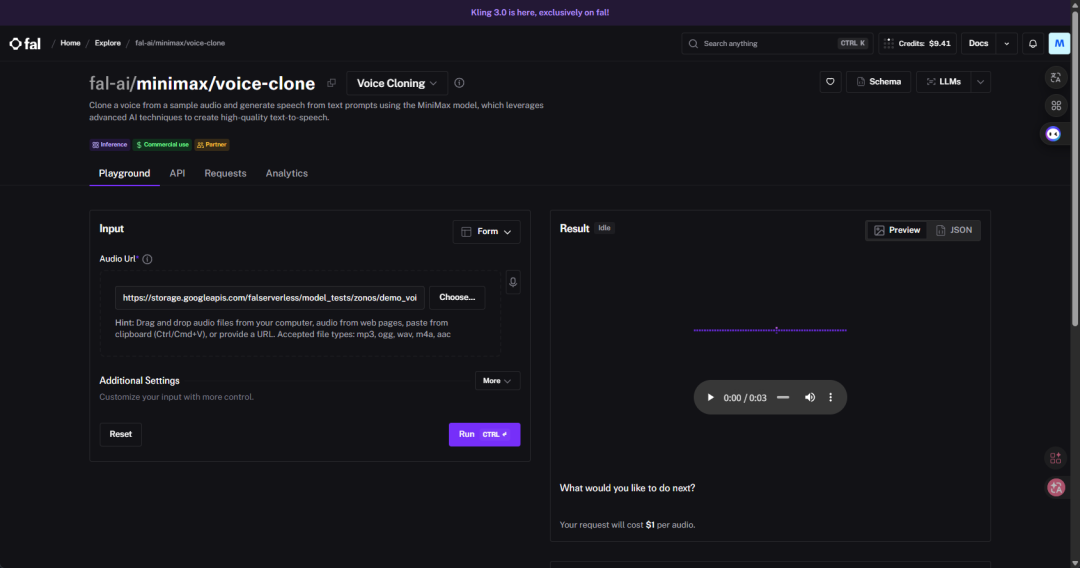
Task: Expand More additional settings
Action: [x=497, y=381]
